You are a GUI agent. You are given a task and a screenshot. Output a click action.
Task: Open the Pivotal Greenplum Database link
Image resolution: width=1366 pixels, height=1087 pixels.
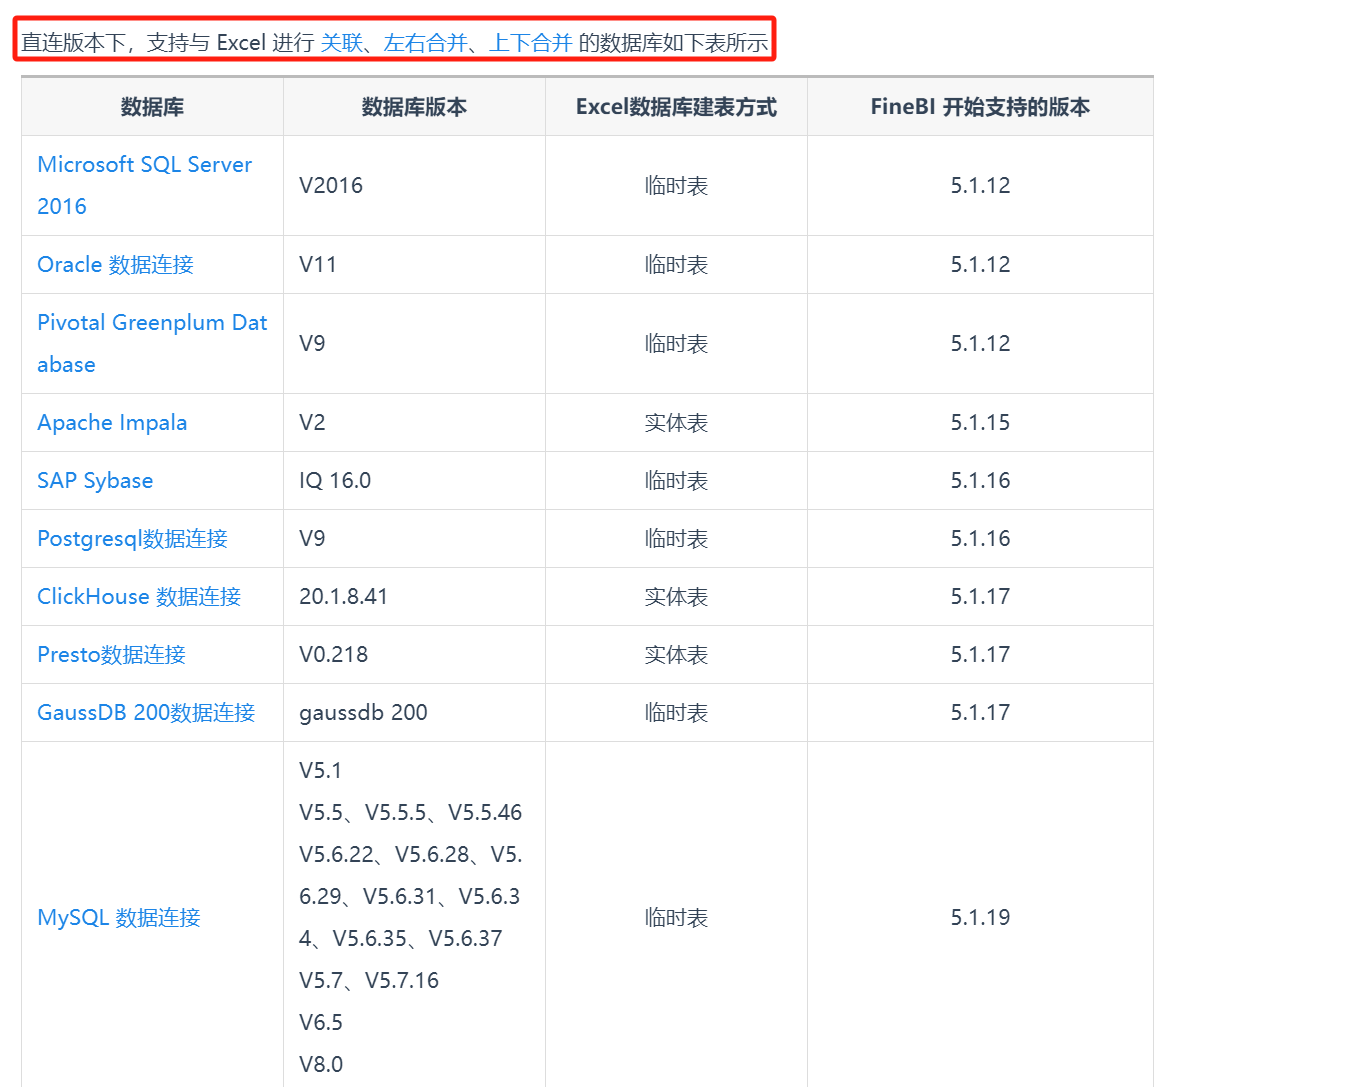pyautogui.click(x=152, y=343)
